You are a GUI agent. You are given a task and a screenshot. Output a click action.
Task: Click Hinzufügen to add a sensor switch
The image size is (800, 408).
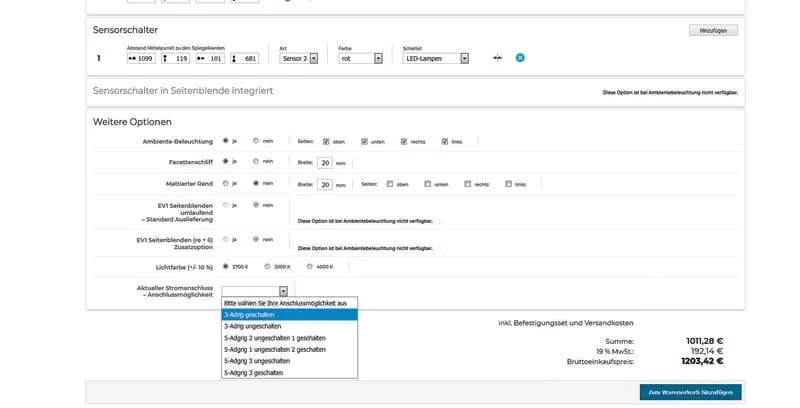click(714, 30)
